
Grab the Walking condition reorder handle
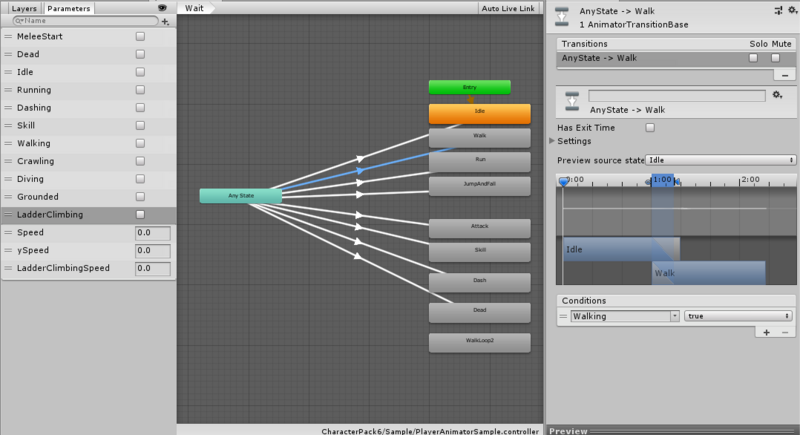tap(563, 316)
